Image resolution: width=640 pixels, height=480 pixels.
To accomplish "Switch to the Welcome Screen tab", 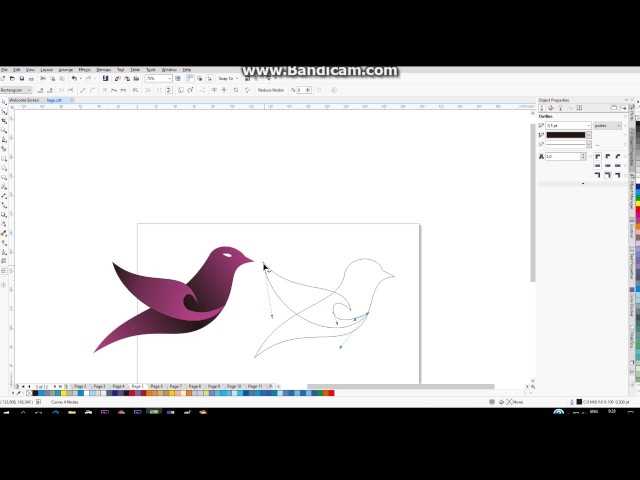I will (24, 100).
